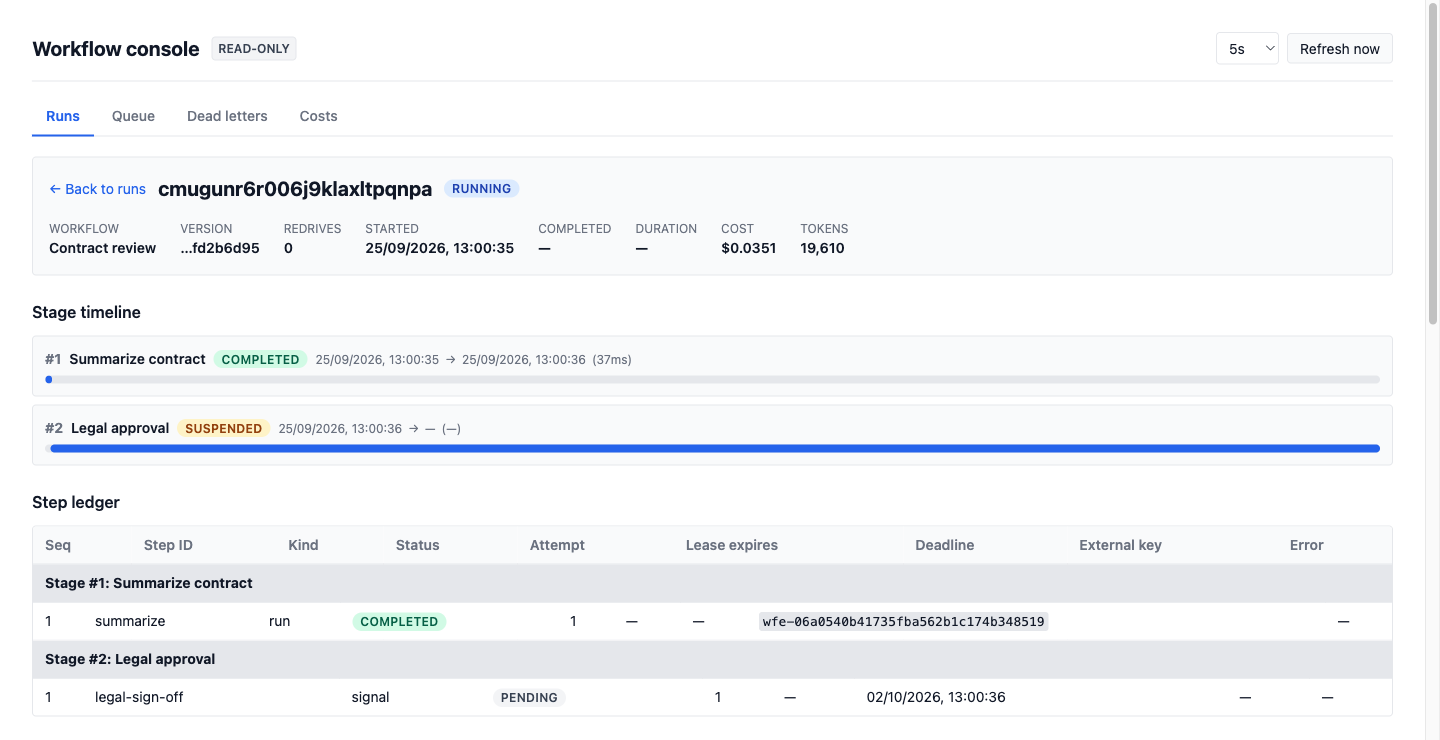The height and width of the screenshot is (740, 1440).
Task: Click the signal kind cell
Action: 370,697
